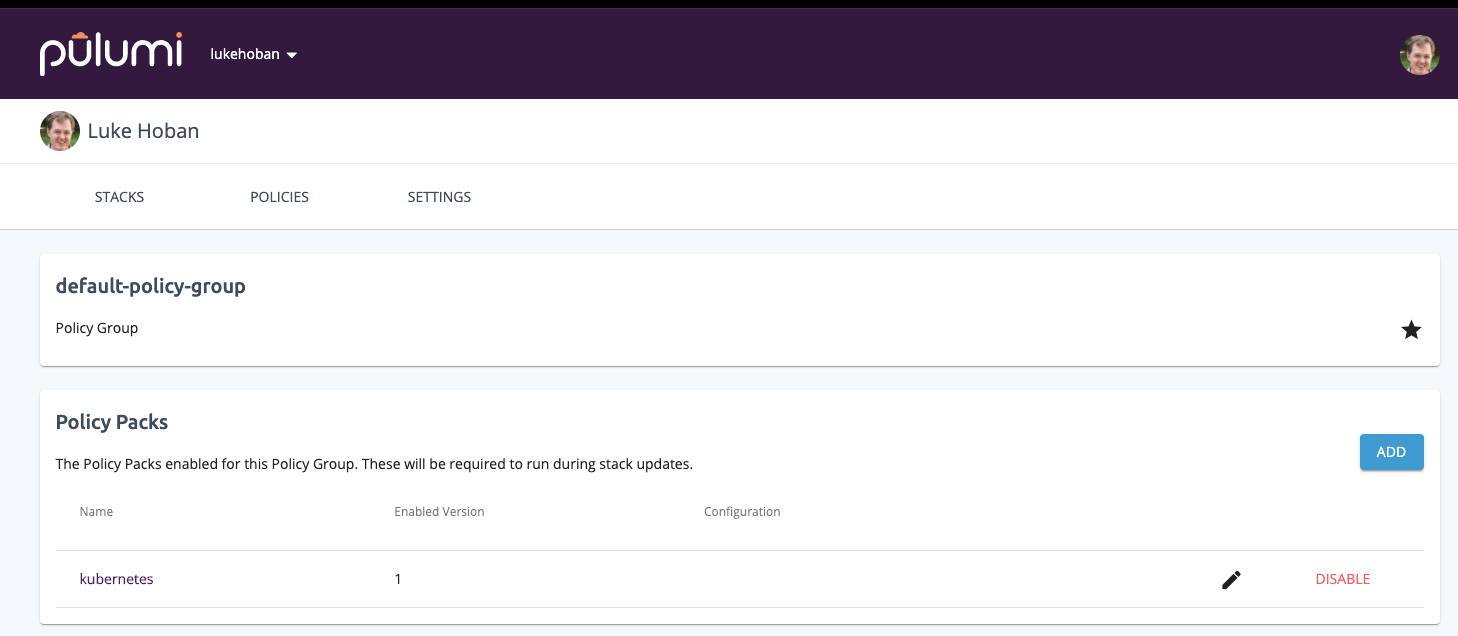Open the kubernetes policy pack link
Image resolution: width=1458 pixels, height=636 pixels.
point(117,579)
